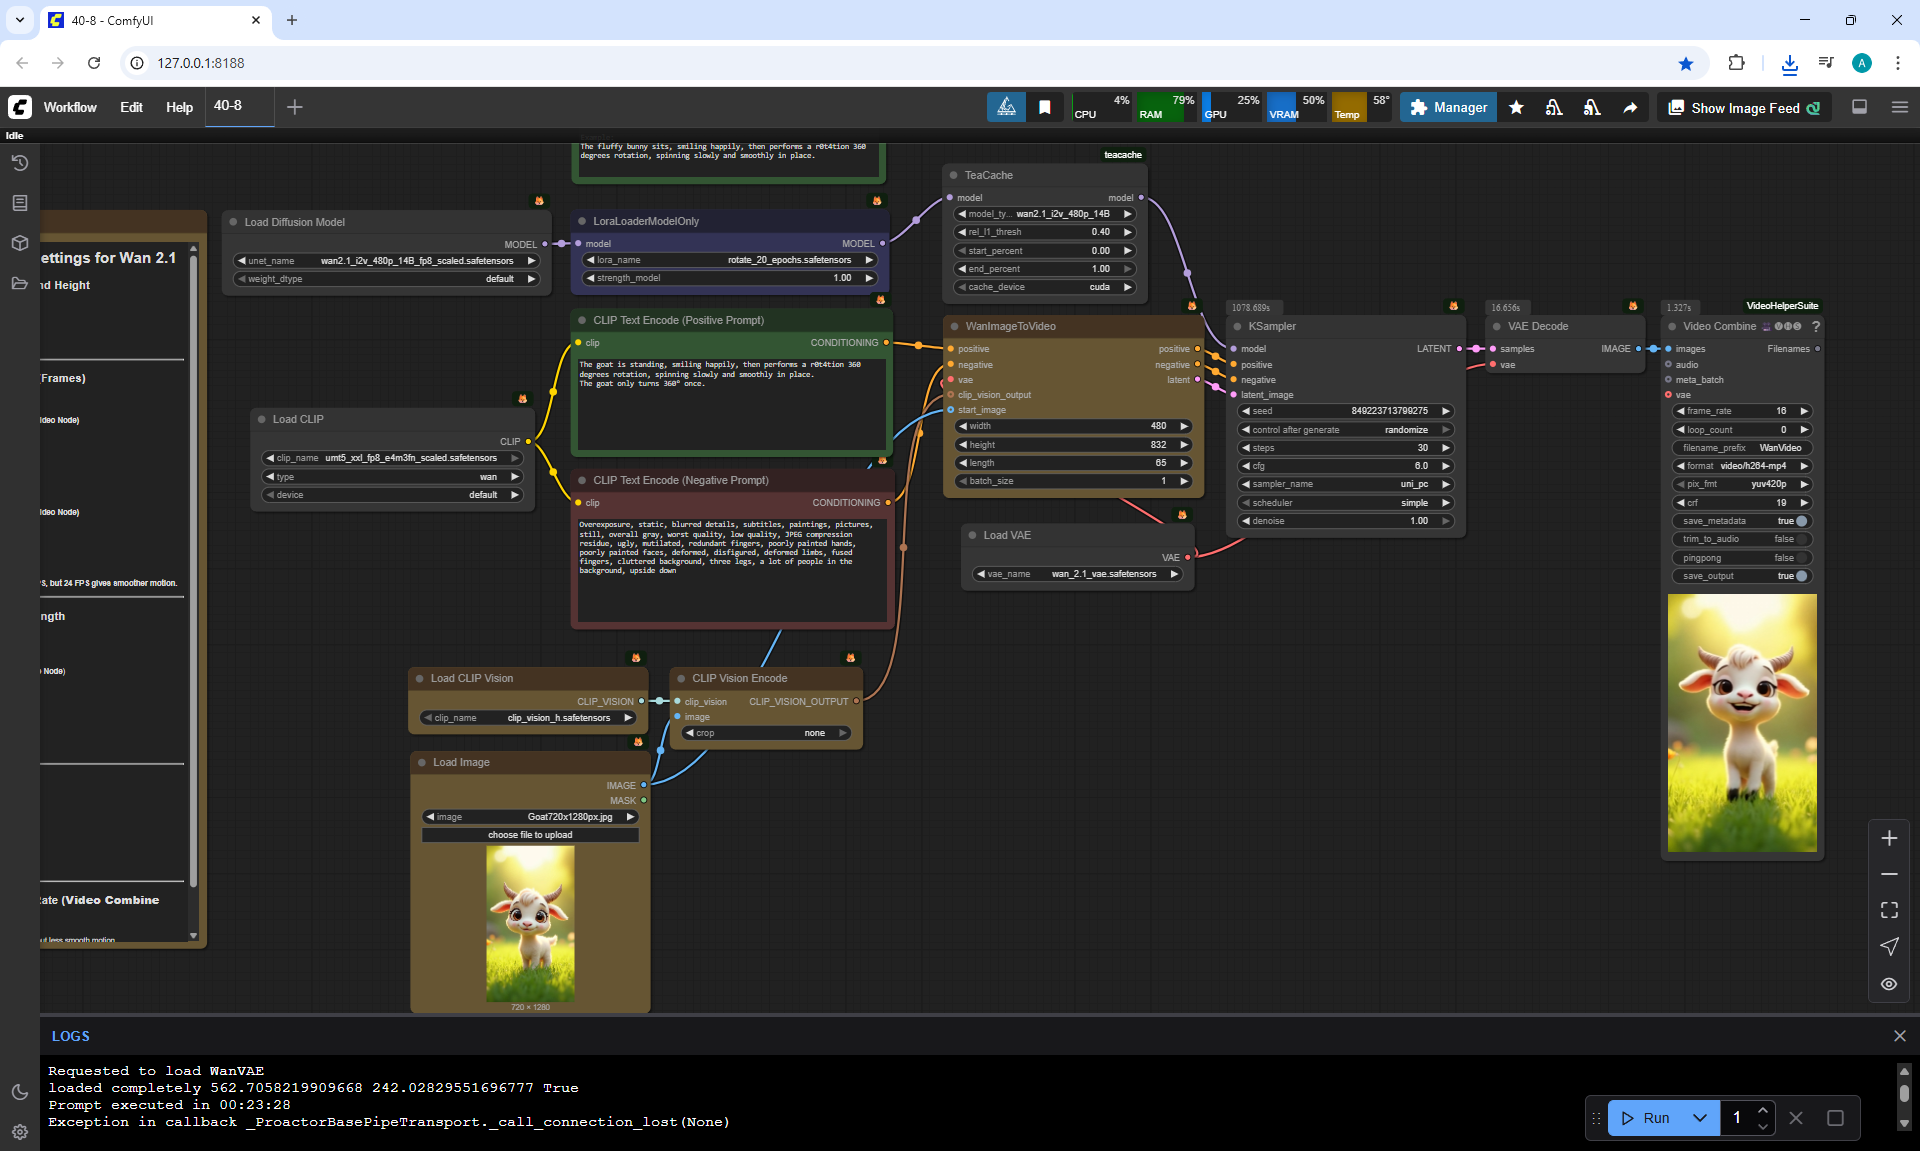
Task: Open the queue history sidebar icon
Action: pyautogui.click(x=19, y=163)
